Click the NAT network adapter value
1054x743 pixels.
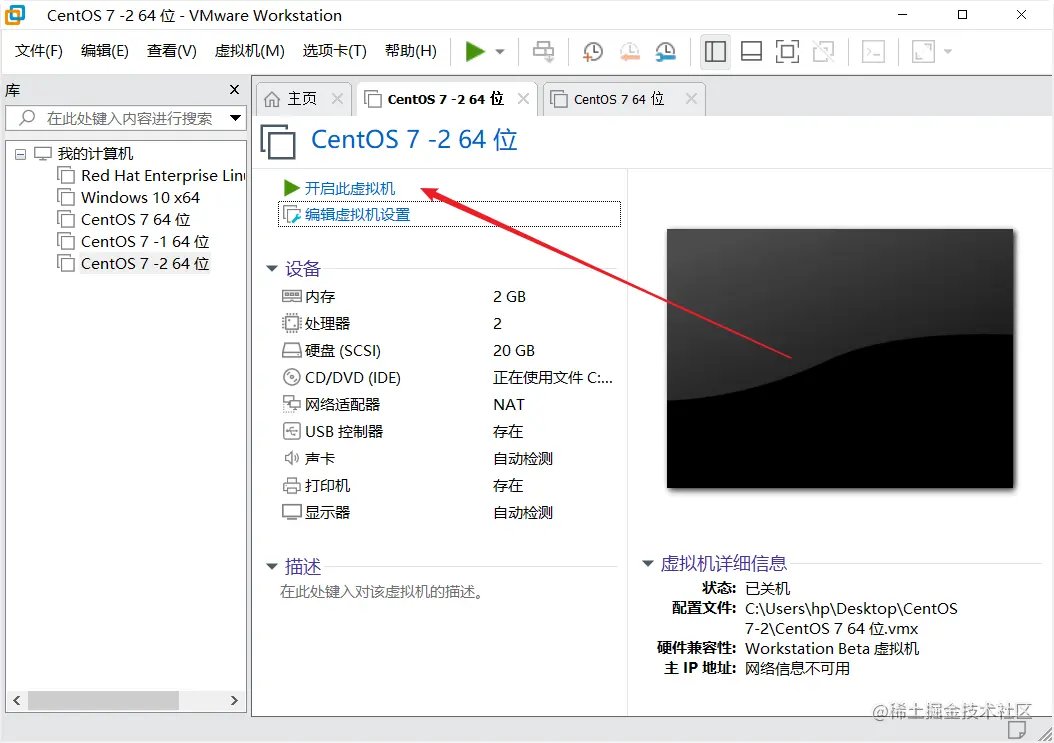(508, 404)
